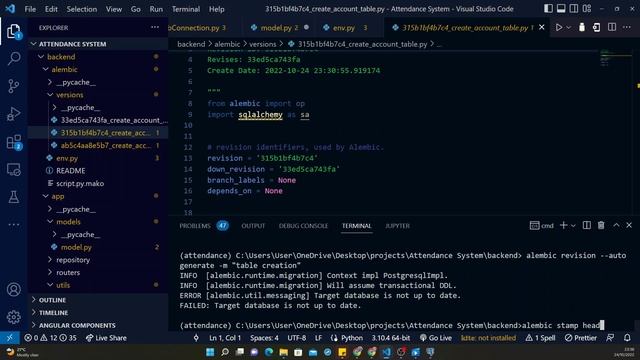Open script.py.mako file

[98, 183]
